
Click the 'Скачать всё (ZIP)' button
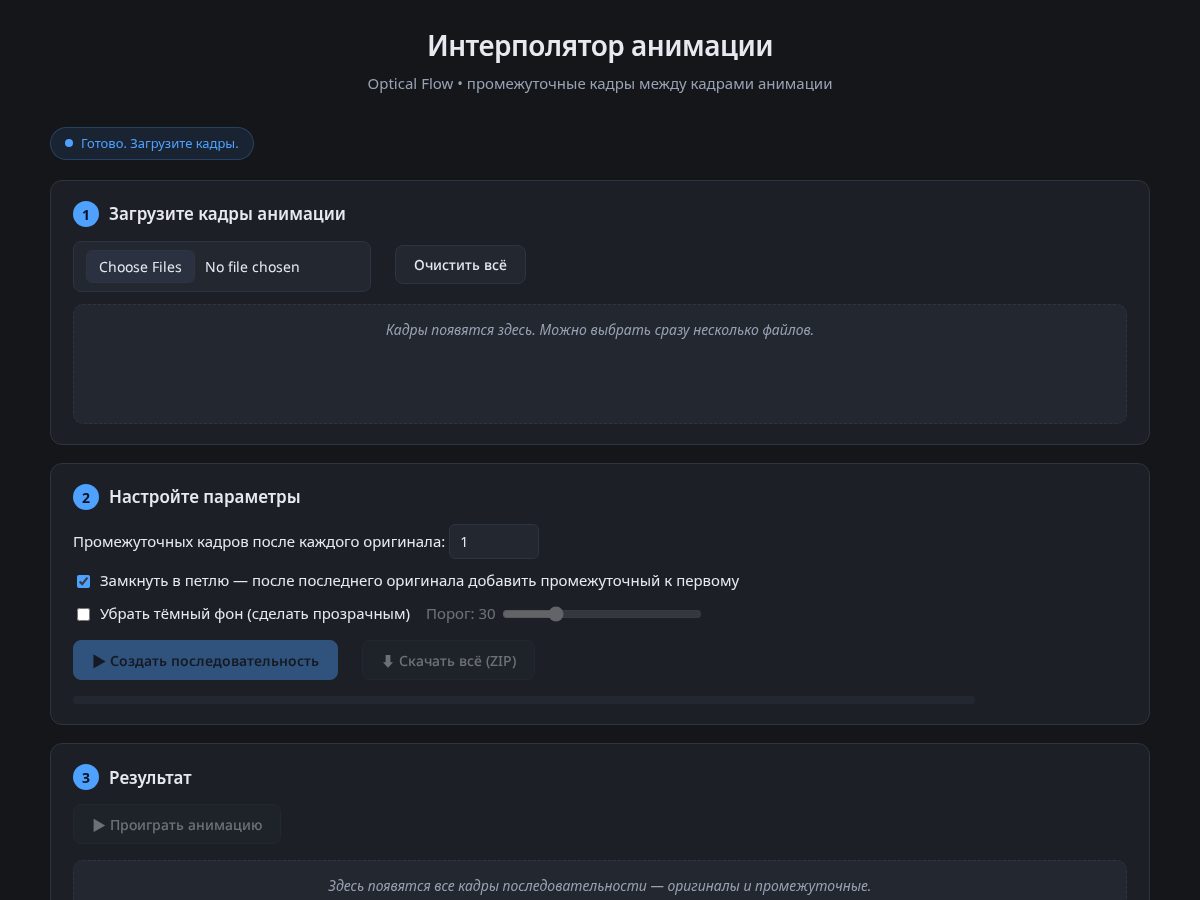click(448, 660)
